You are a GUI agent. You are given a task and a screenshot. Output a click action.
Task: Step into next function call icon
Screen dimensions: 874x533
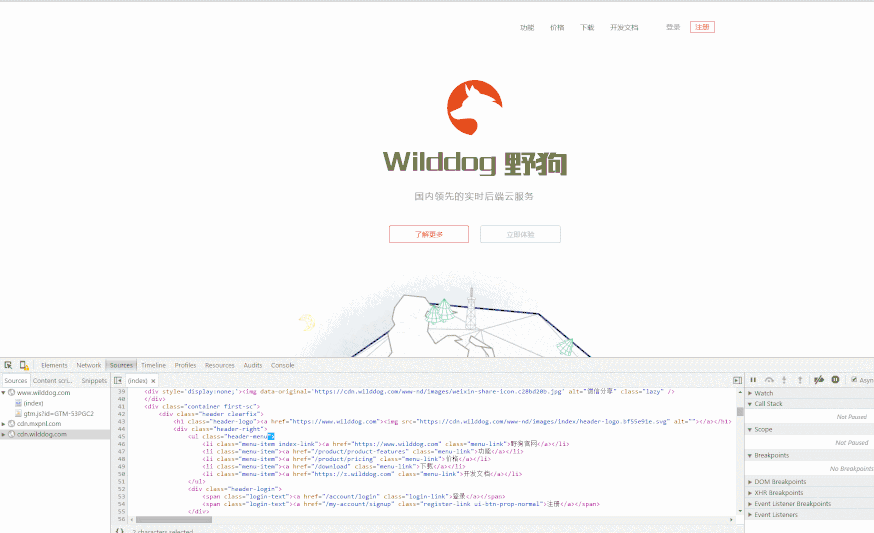[x=784, y=380]
